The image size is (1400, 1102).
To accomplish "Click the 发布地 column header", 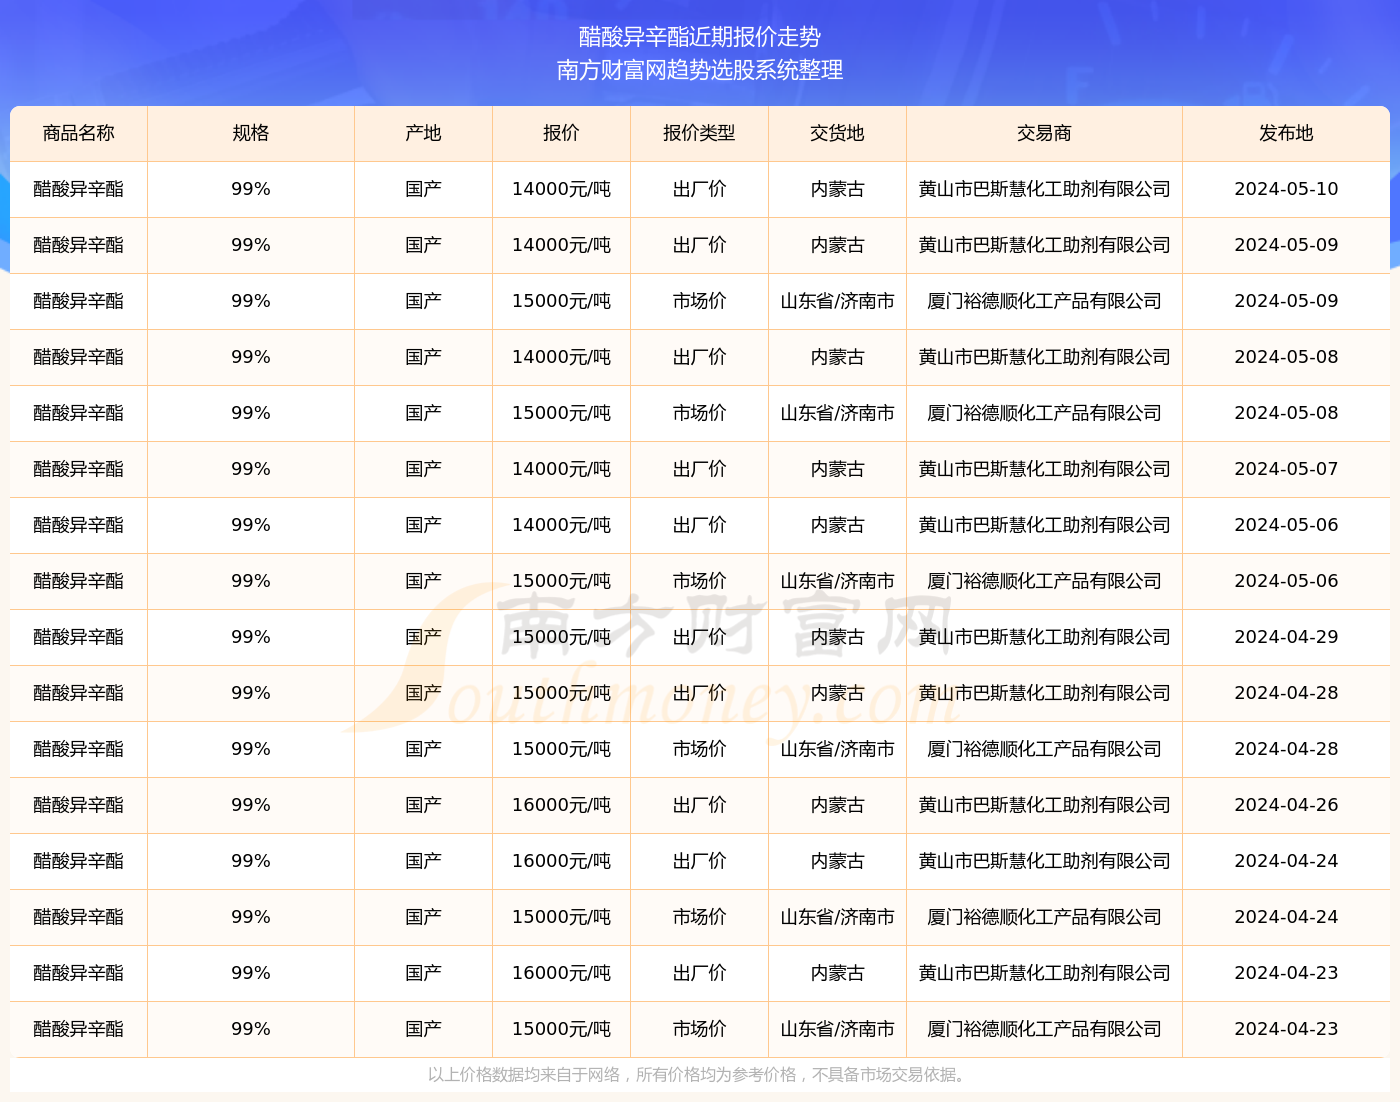I will click(x=1286, y=133).
